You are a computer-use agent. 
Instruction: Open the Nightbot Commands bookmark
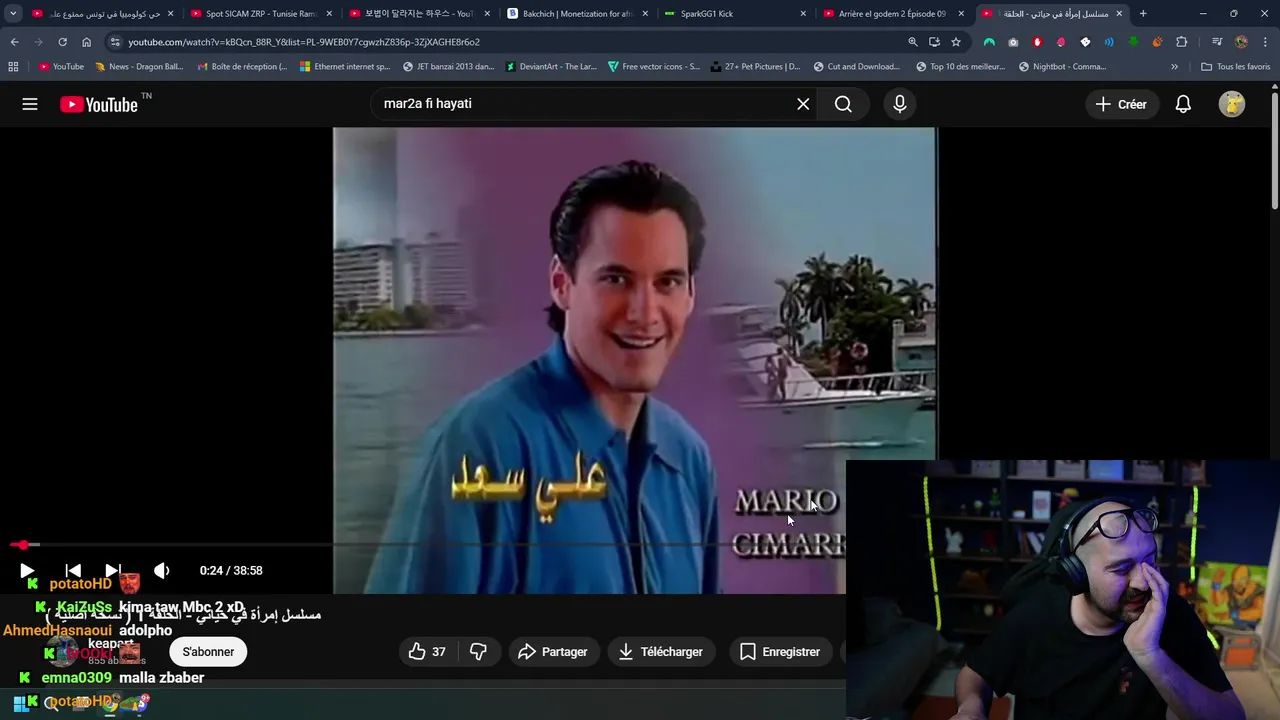point(1063,67)
